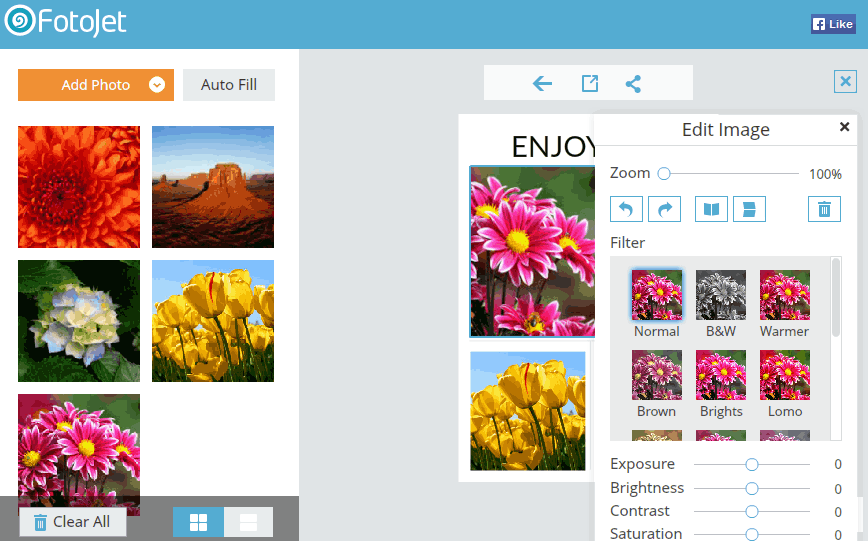
Task: Click the Facebook Like button
Action: pyautogui.click(x=833, y=24)
